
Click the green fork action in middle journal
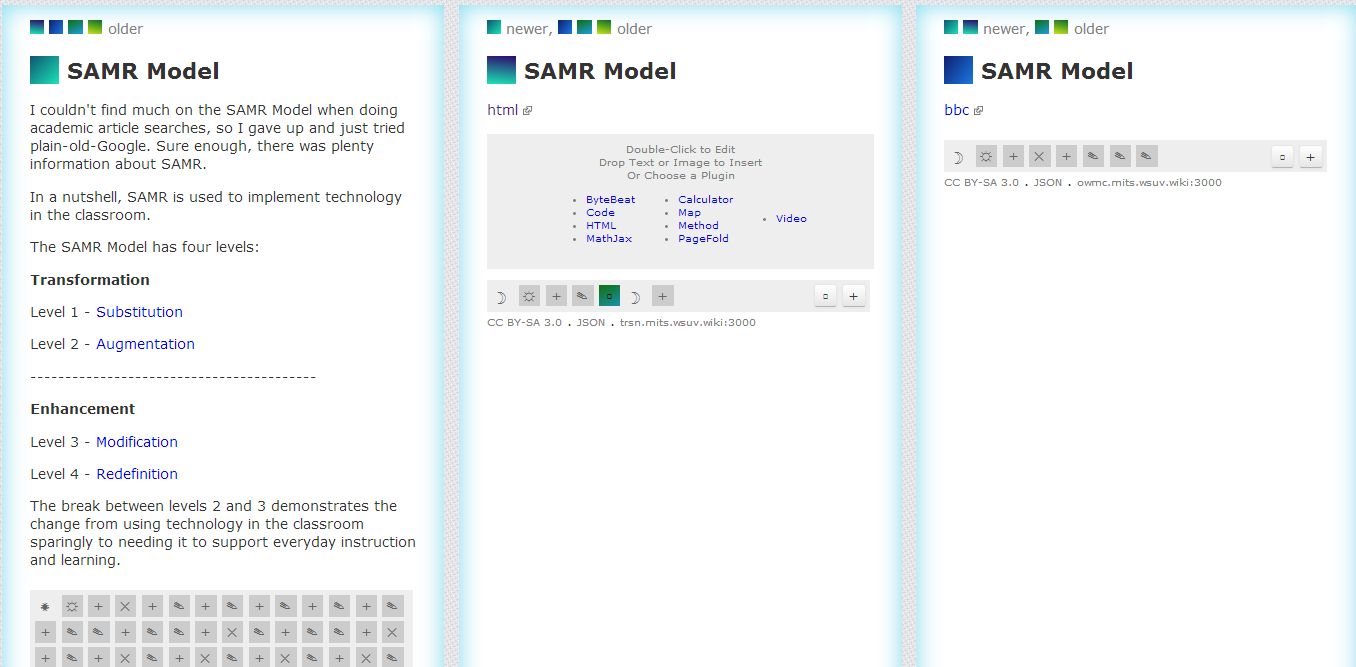point(609,296)
